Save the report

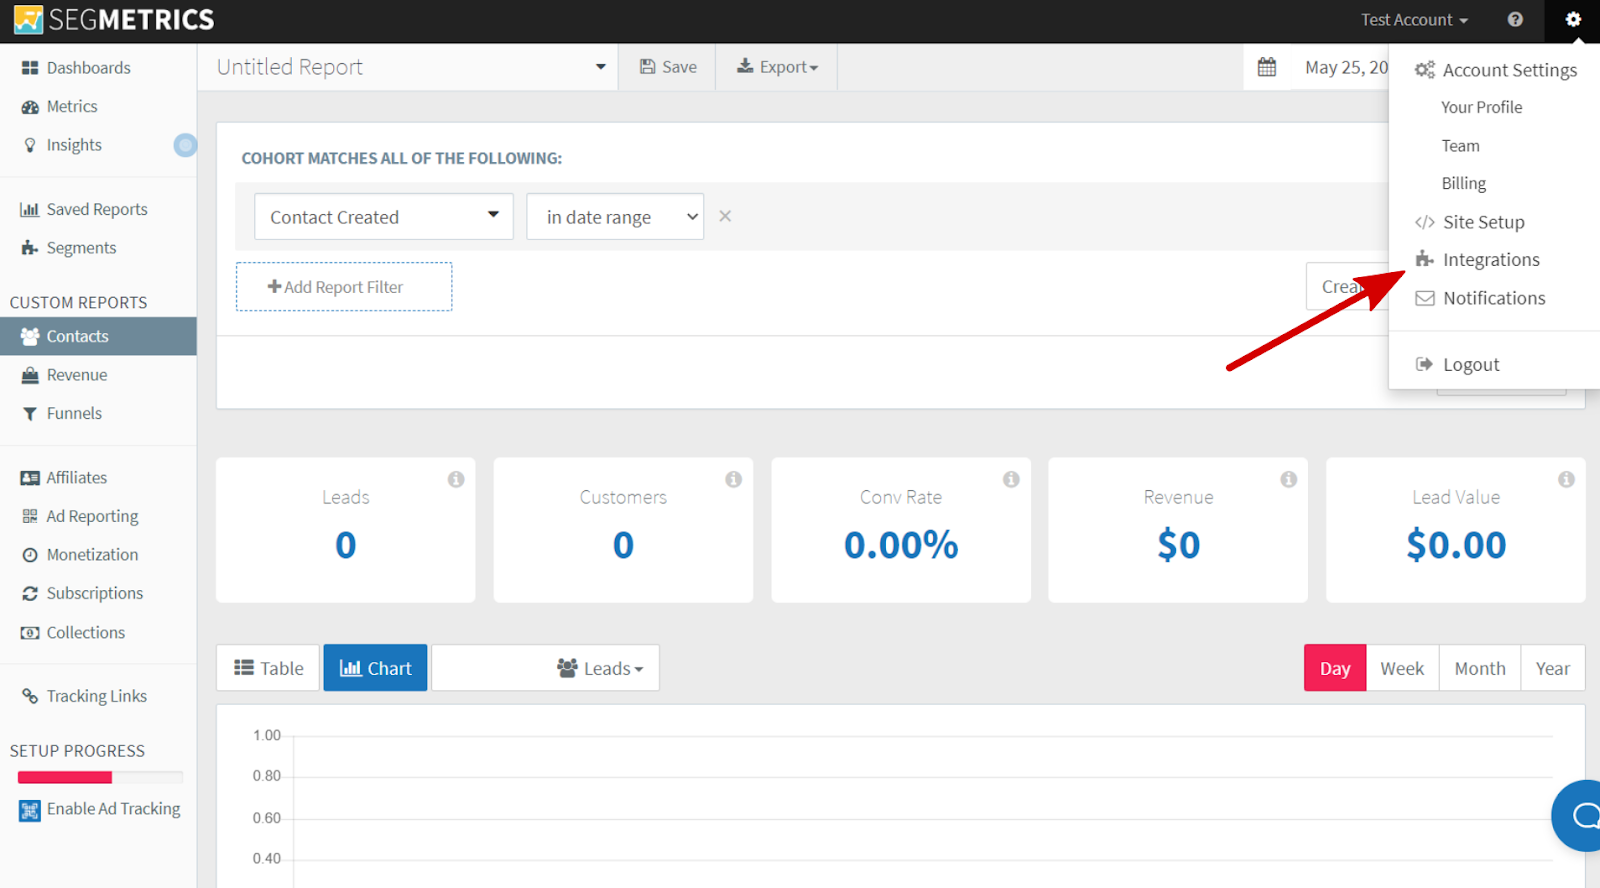click(x=668, y=67)
